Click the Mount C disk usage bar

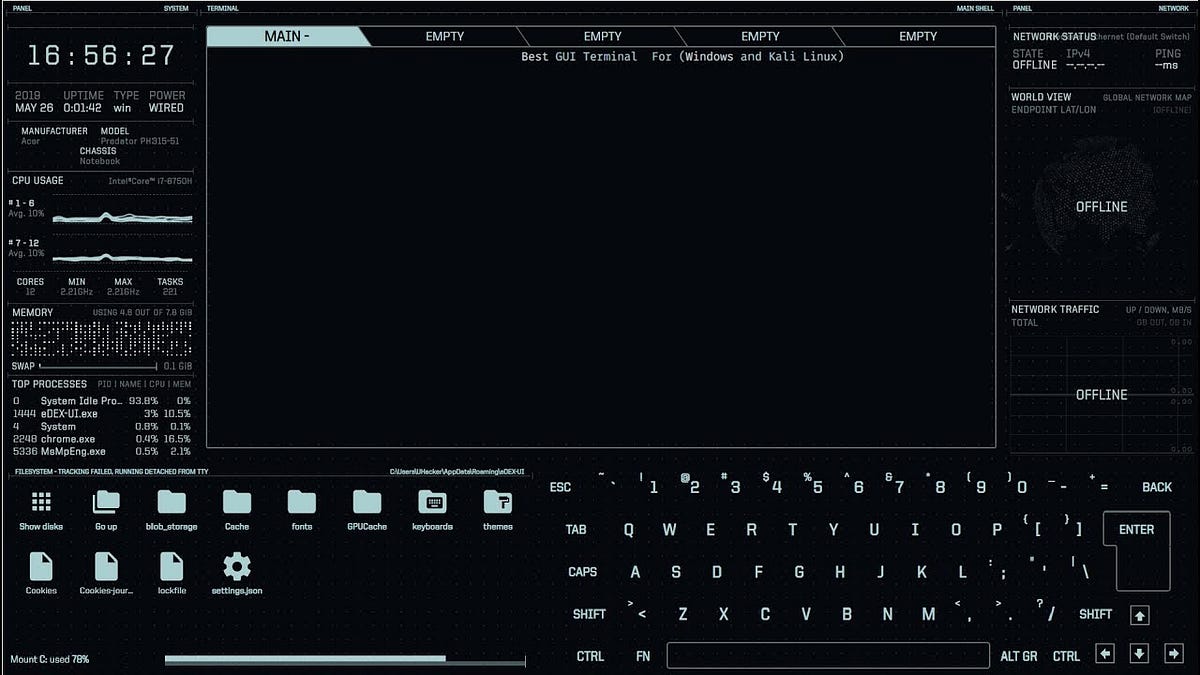point(345,660)
